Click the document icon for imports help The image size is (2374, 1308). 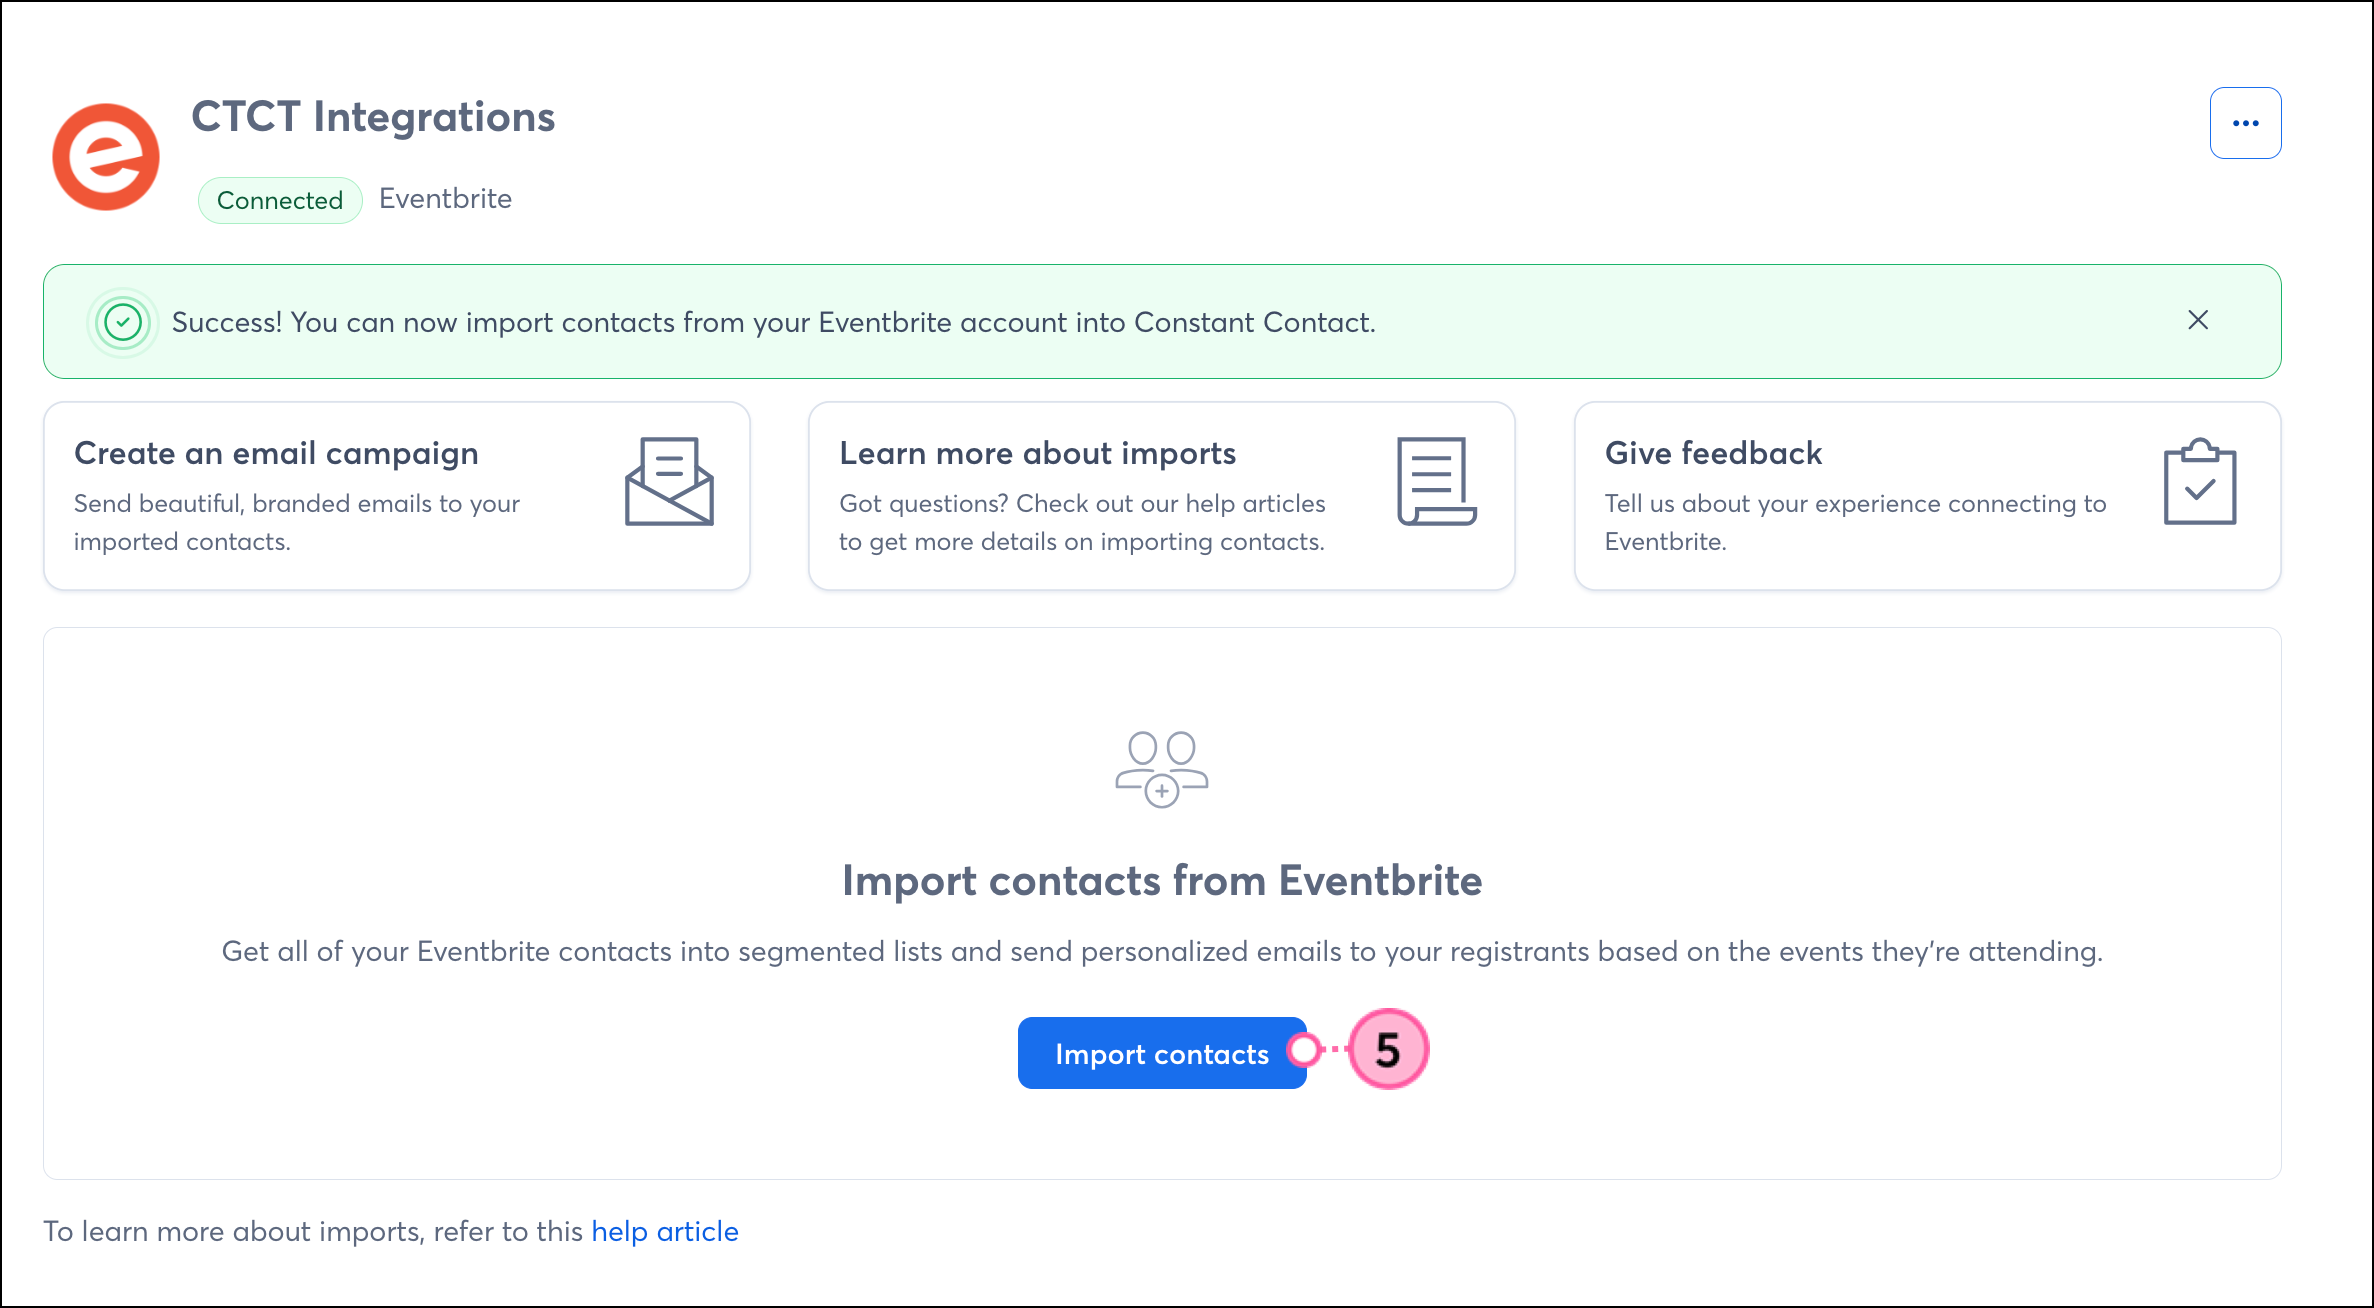coord(1436,481)
